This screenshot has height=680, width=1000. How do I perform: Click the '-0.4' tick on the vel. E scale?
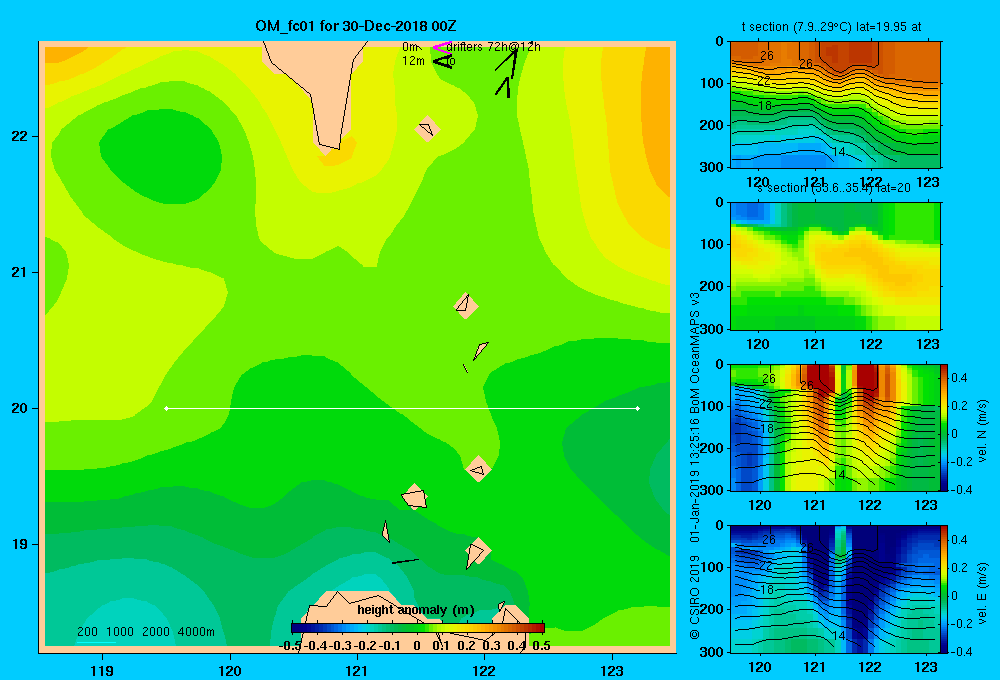pyautogui.click(x=961, y=651)
